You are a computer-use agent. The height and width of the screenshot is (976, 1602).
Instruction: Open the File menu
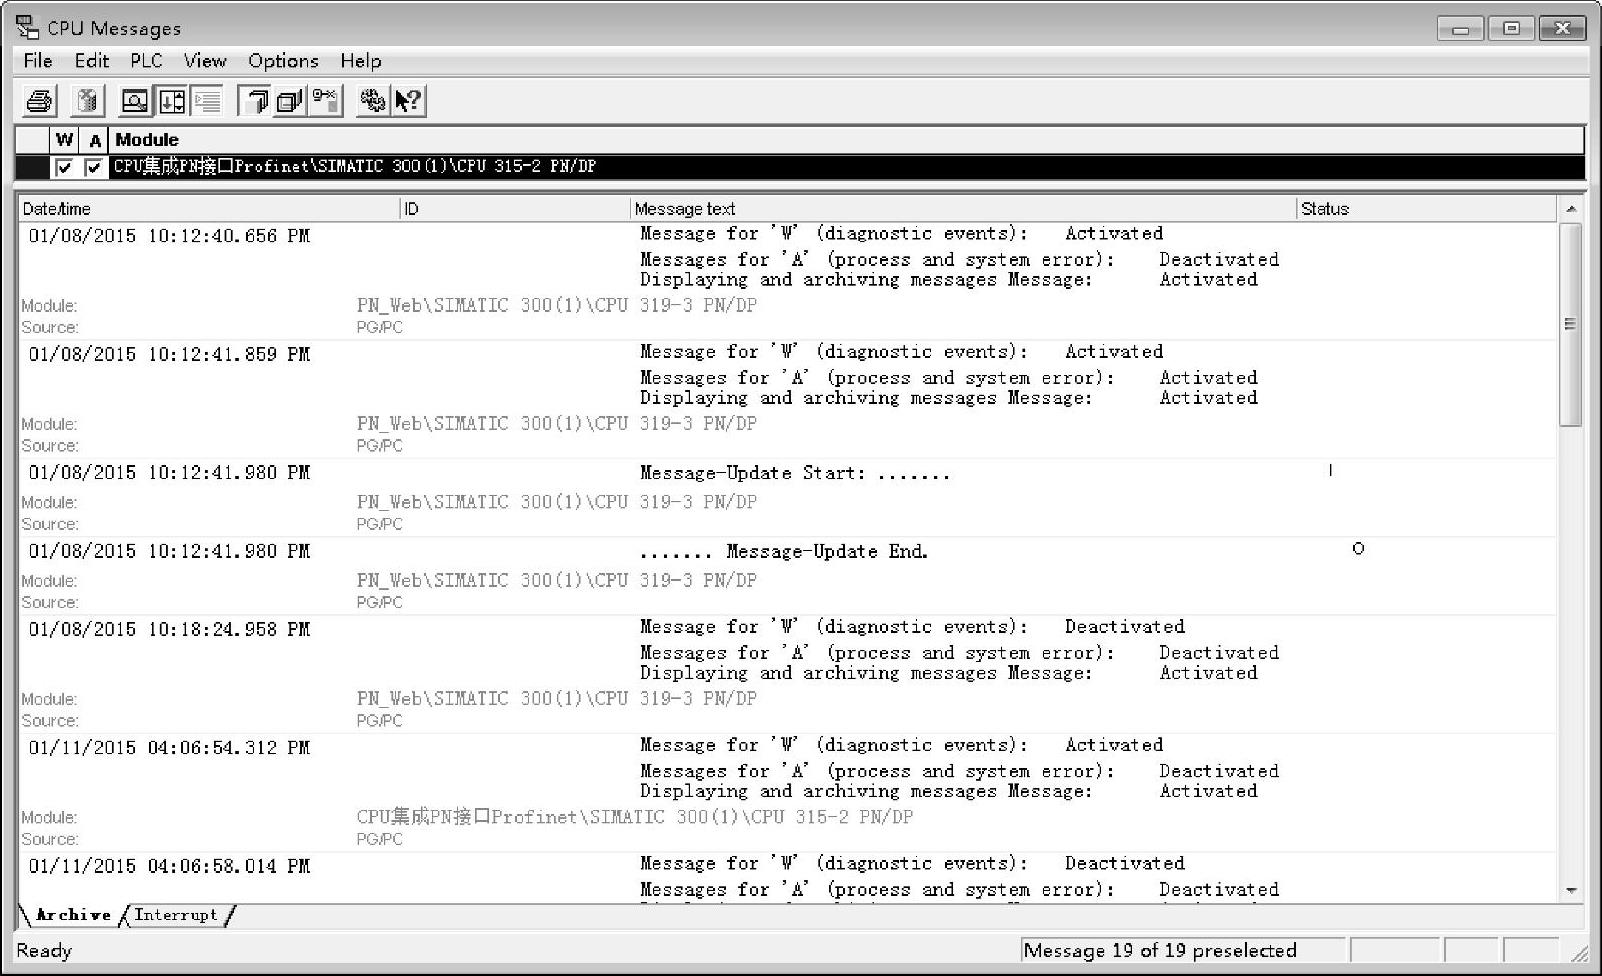point(38,61)
